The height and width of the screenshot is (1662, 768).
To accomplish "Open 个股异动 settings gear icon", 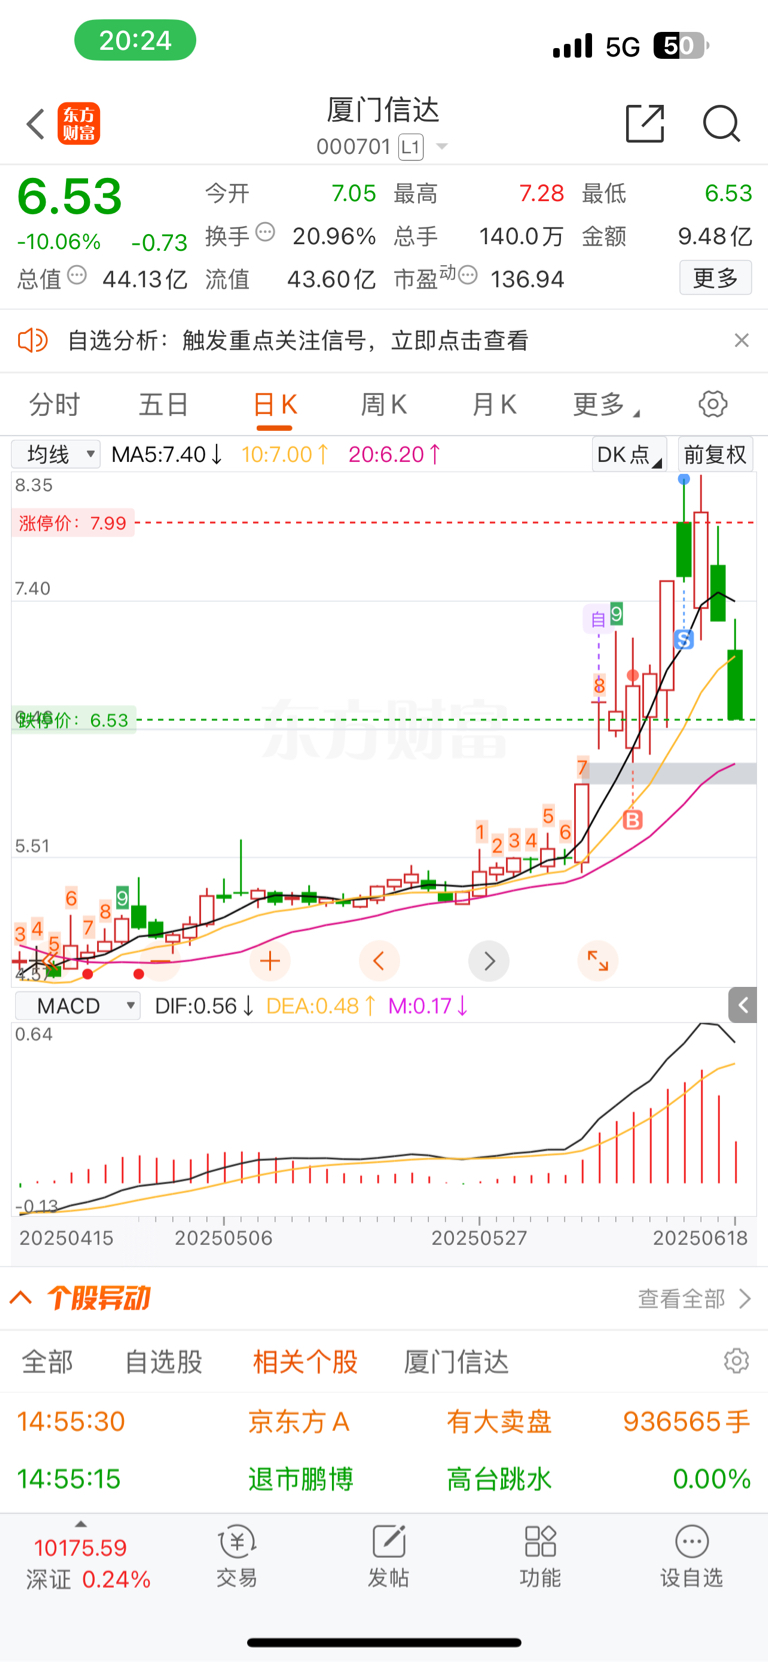I will (x=736, y=1361).
